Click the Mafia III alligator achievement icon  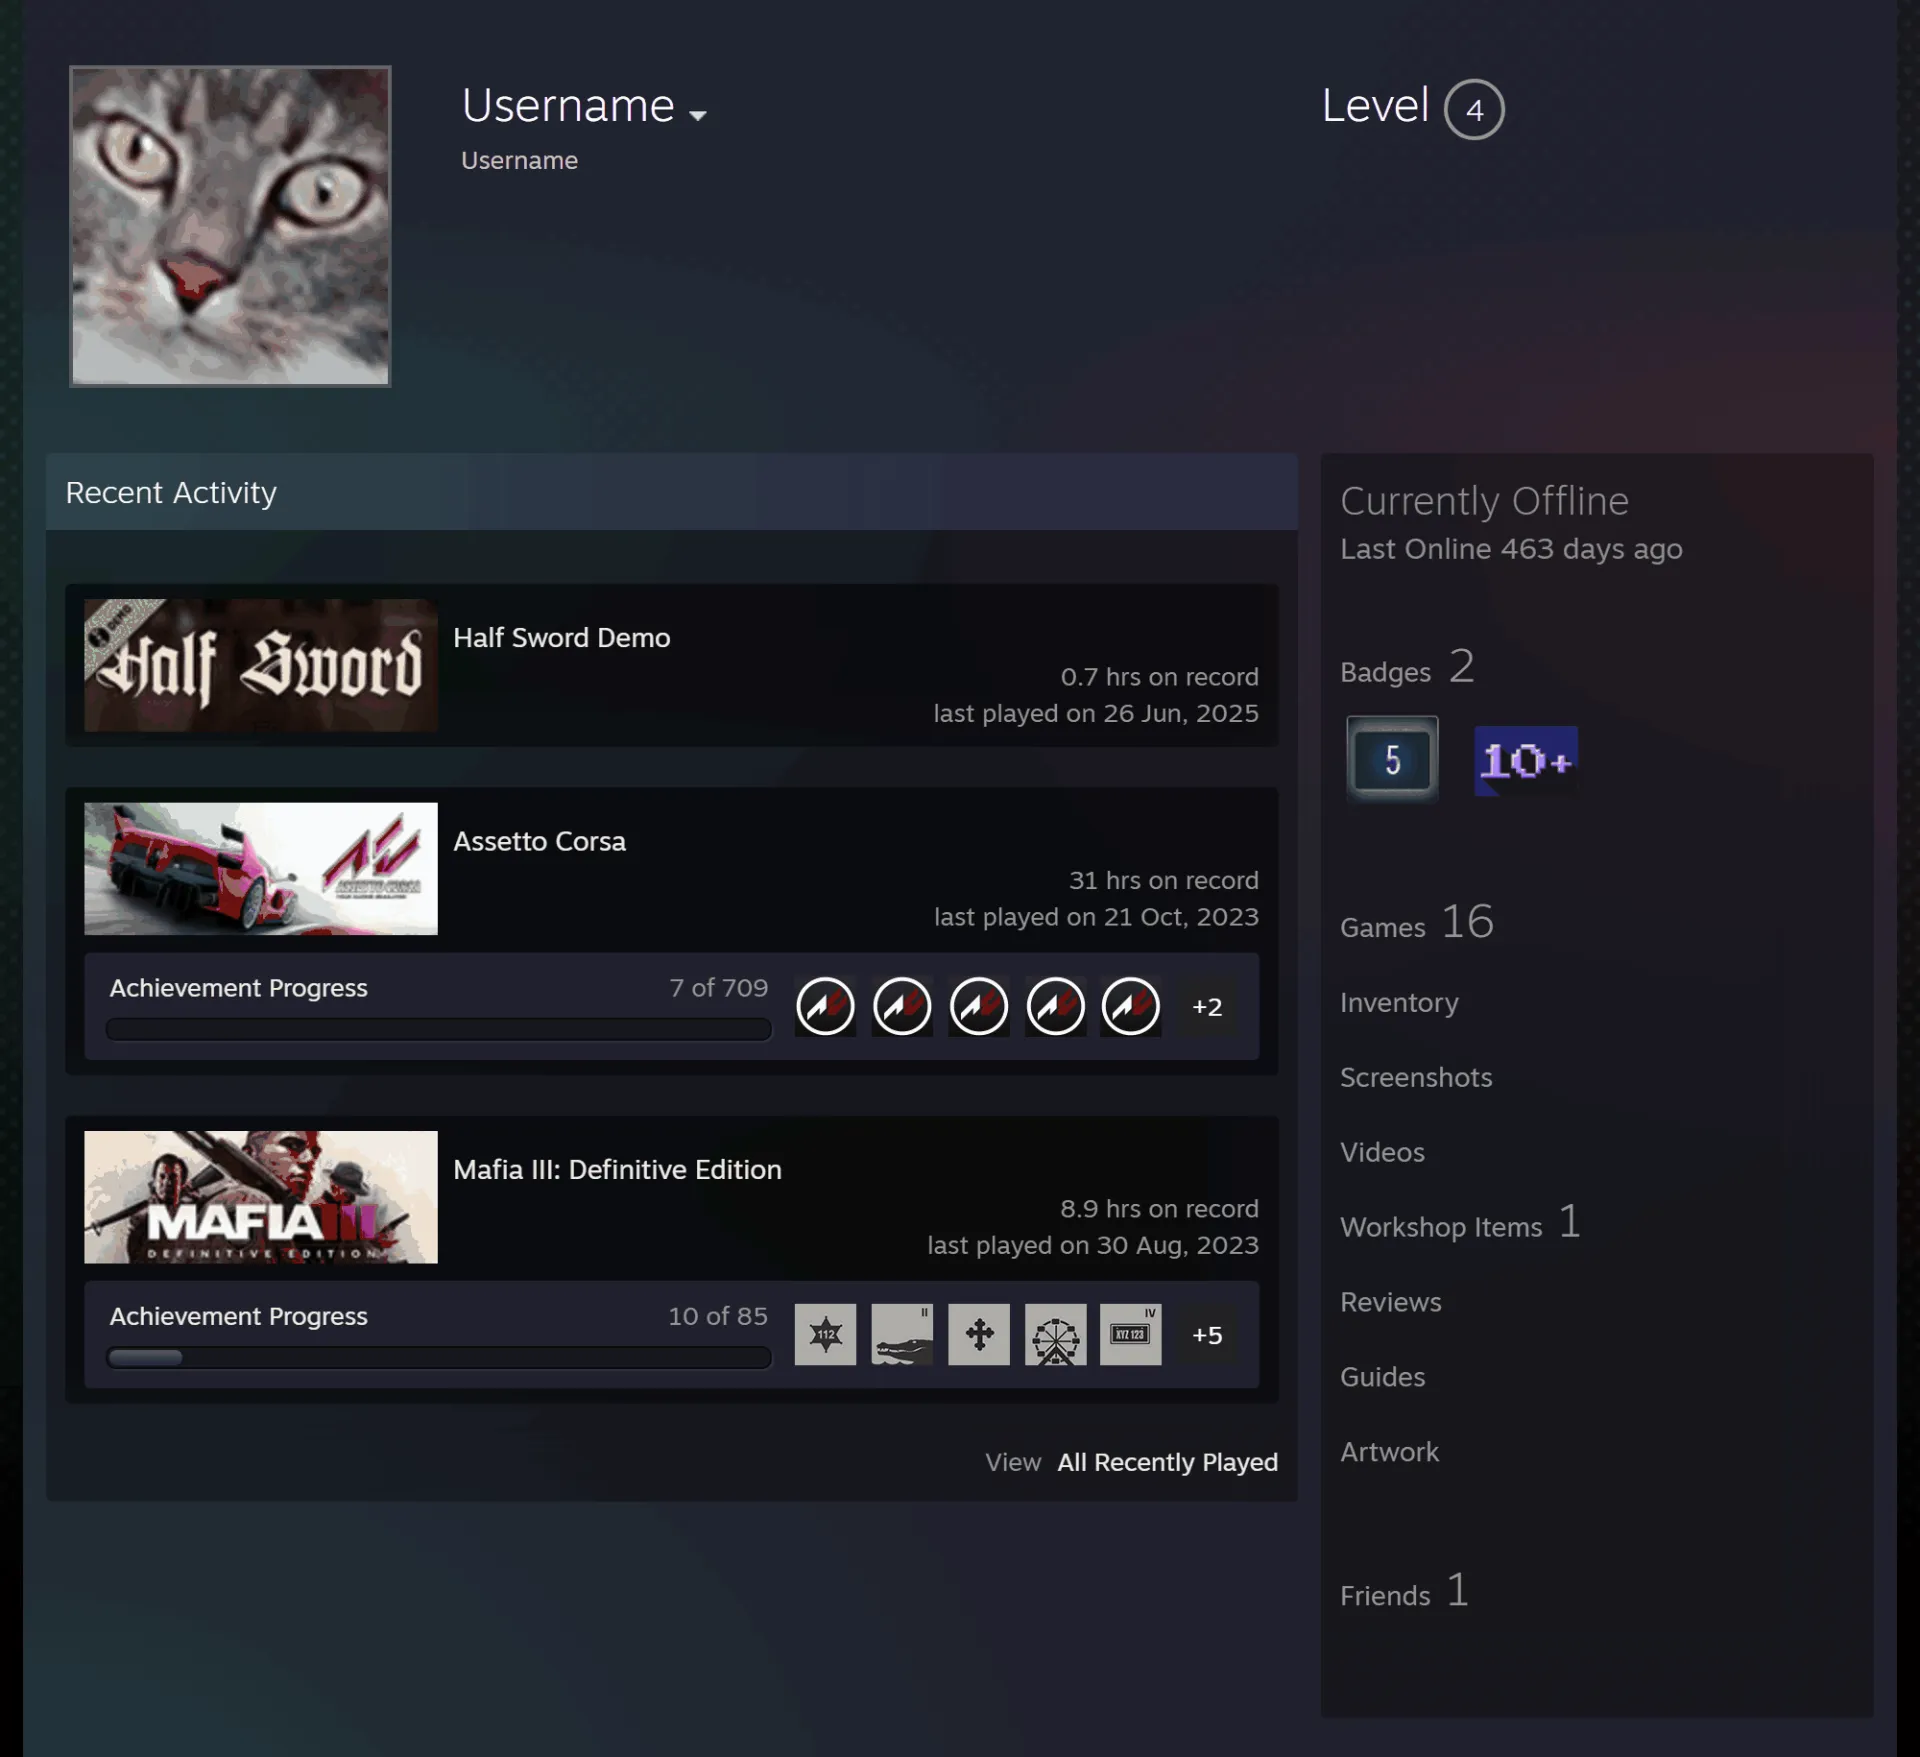point(902,1334)
